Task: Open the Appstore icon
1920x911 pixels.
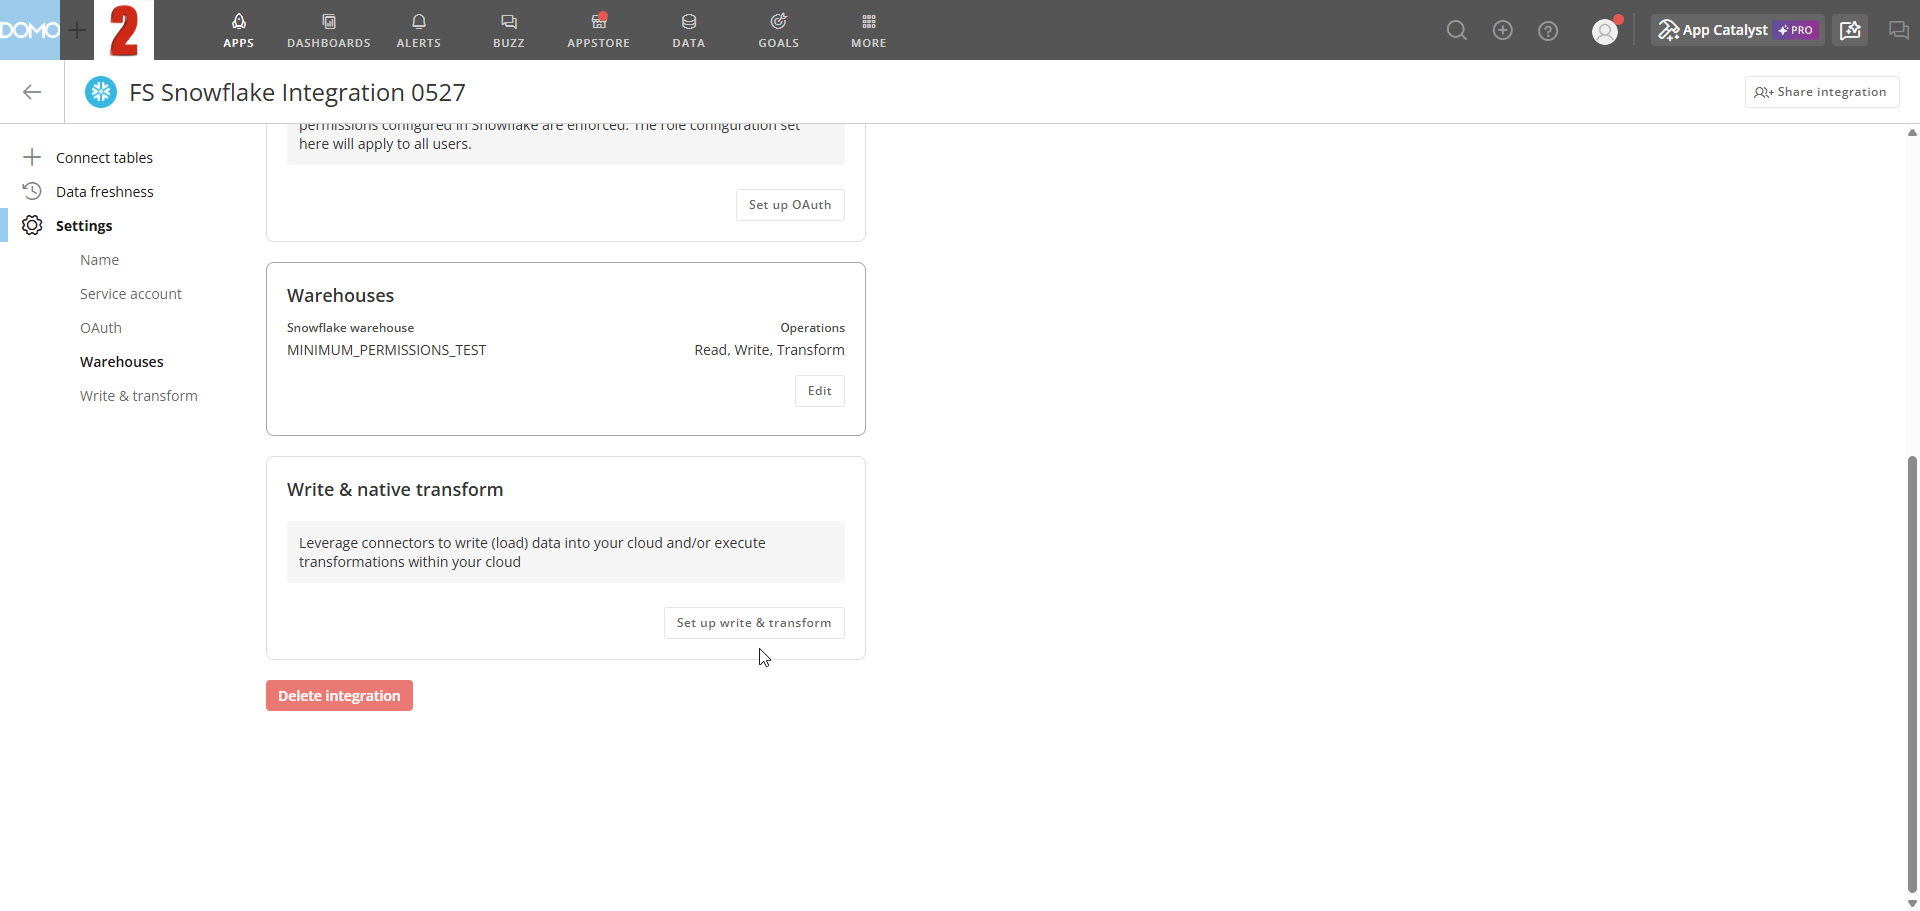Action: point(599,21)
